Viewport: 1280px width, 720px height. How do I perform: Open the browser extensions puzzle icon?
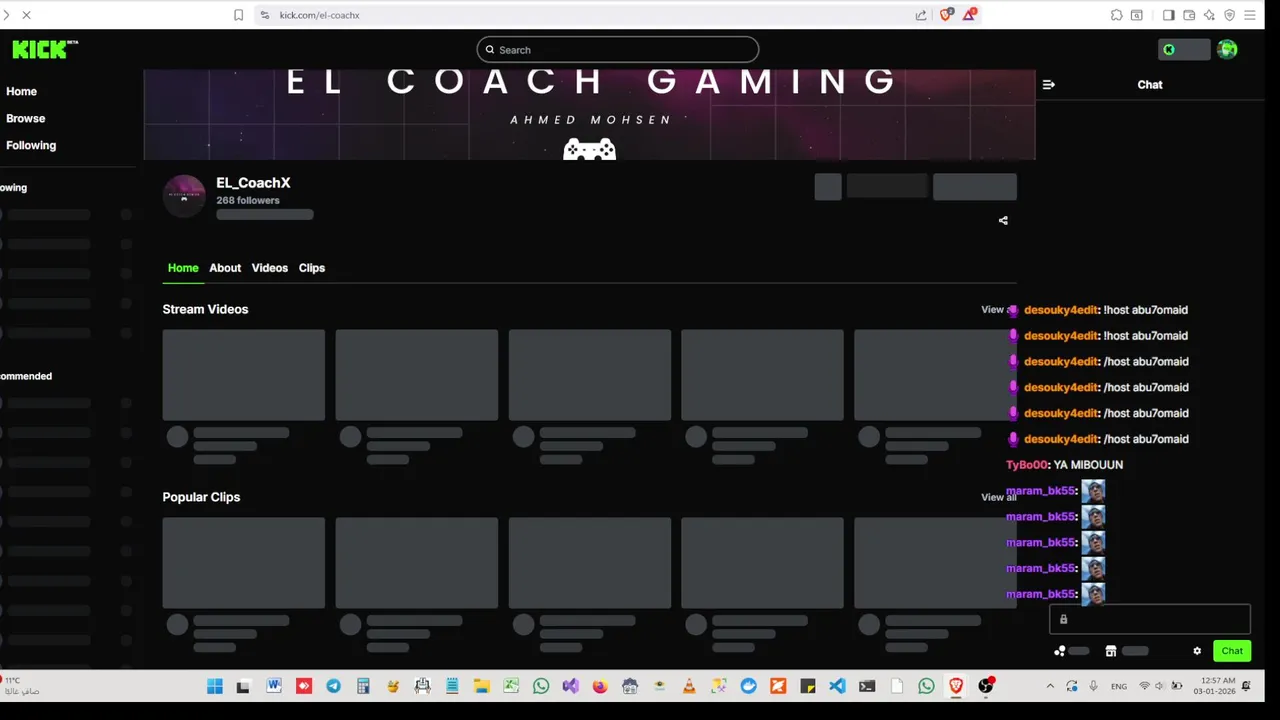(x=1116, y=15)
